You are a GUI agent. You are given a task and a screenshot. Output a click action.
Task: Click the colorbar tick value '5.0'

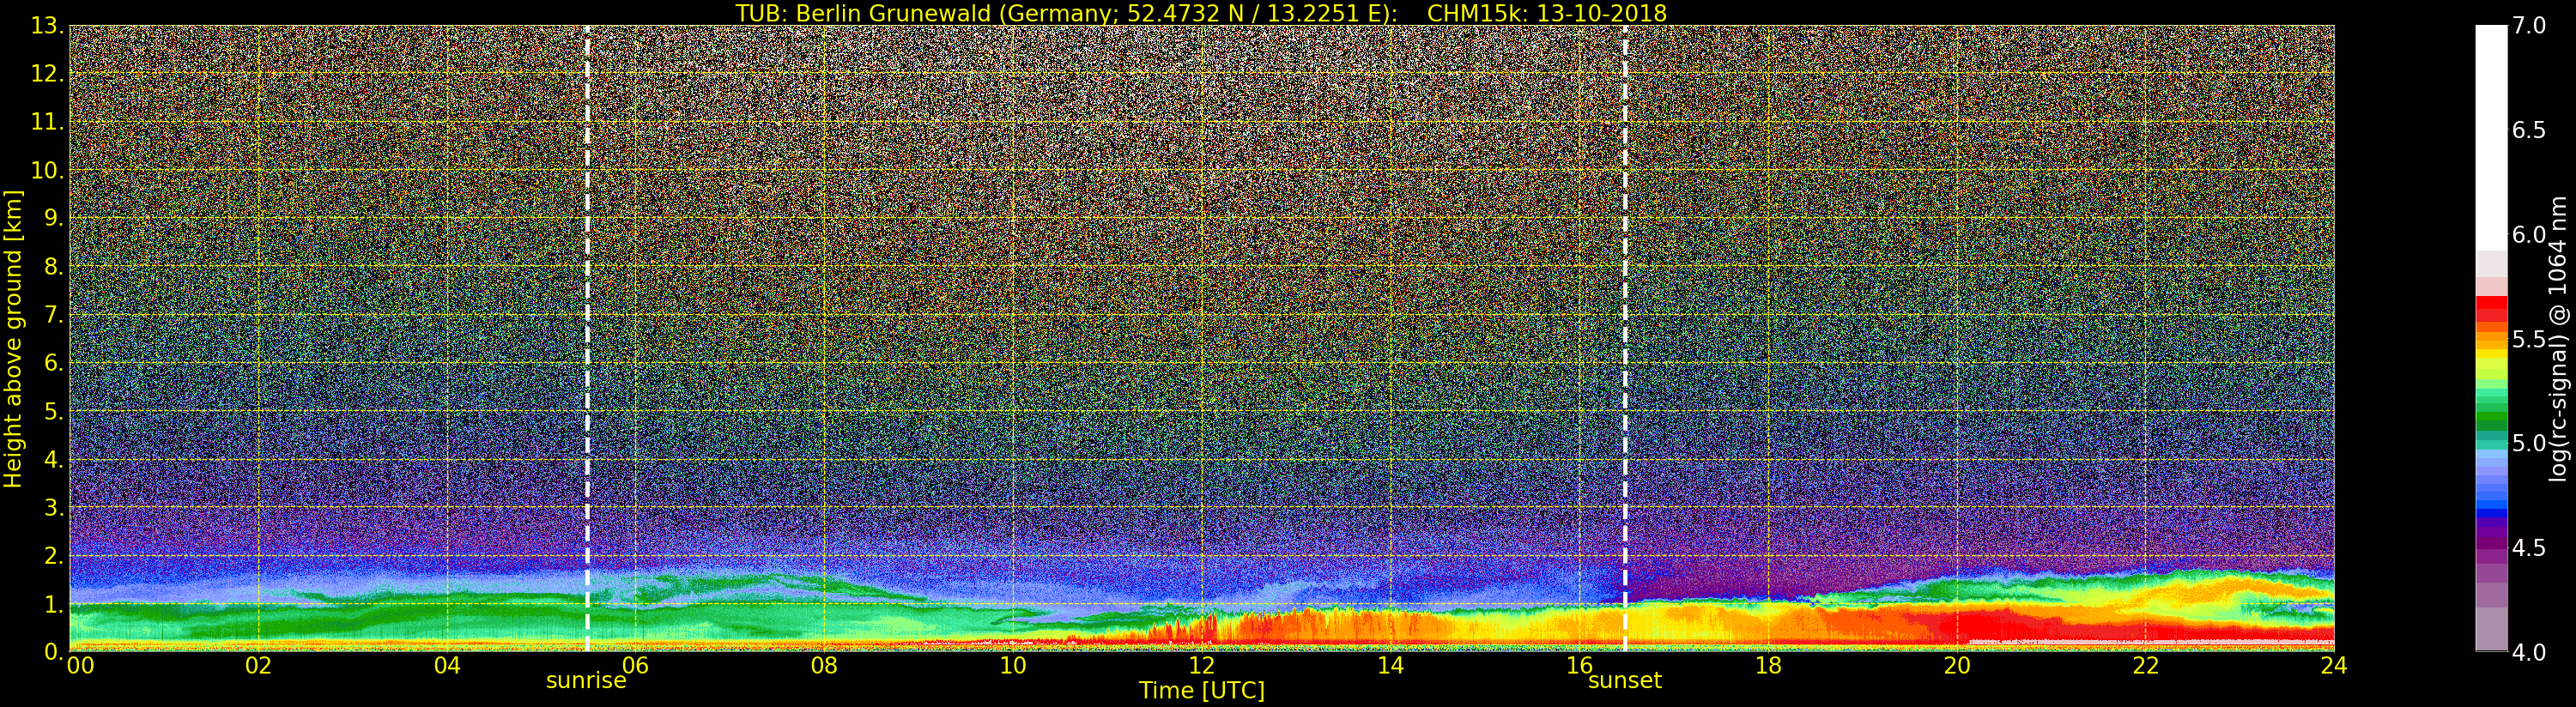[2529, 443]
